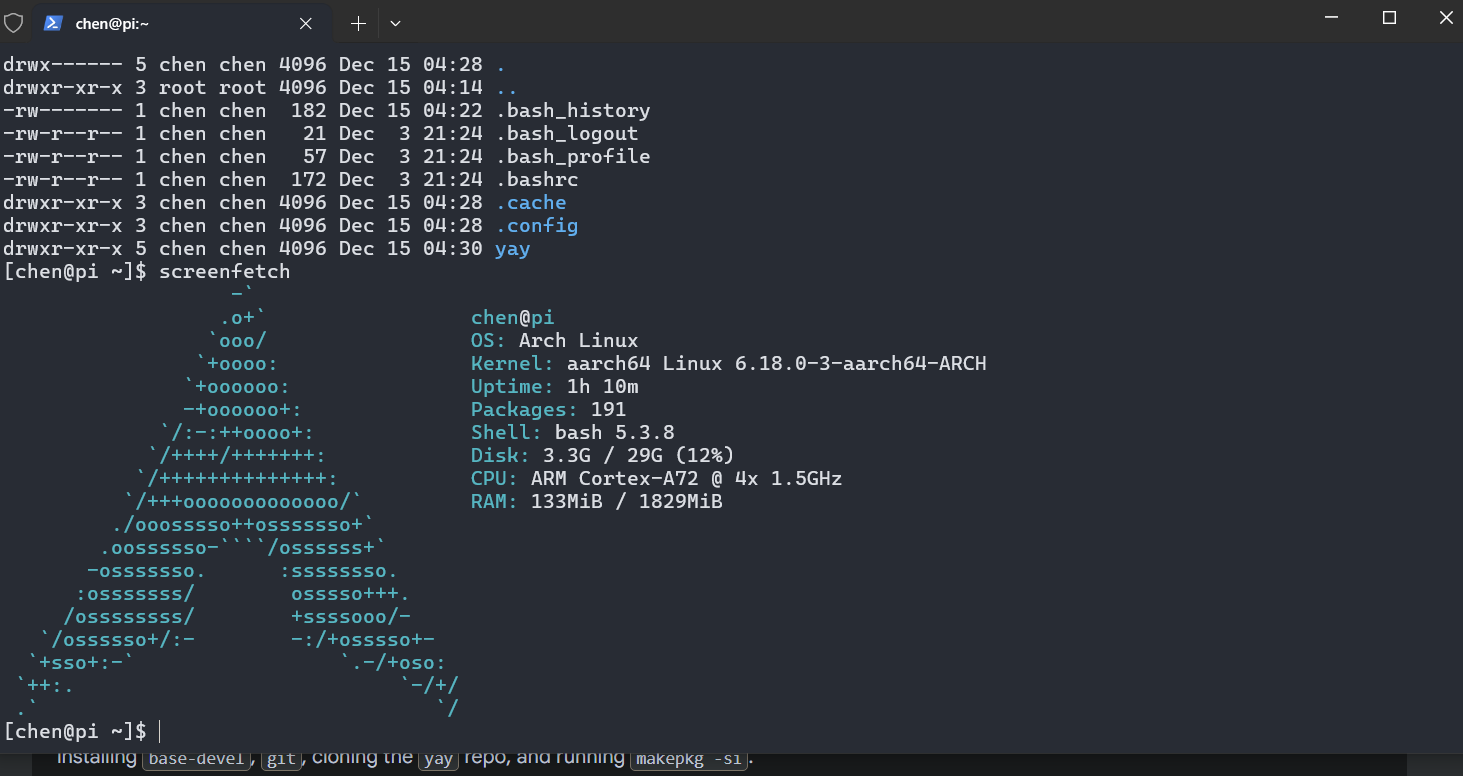Click the ".bashrc" file name
The image size is (1463, 776).
coord(537,180)
